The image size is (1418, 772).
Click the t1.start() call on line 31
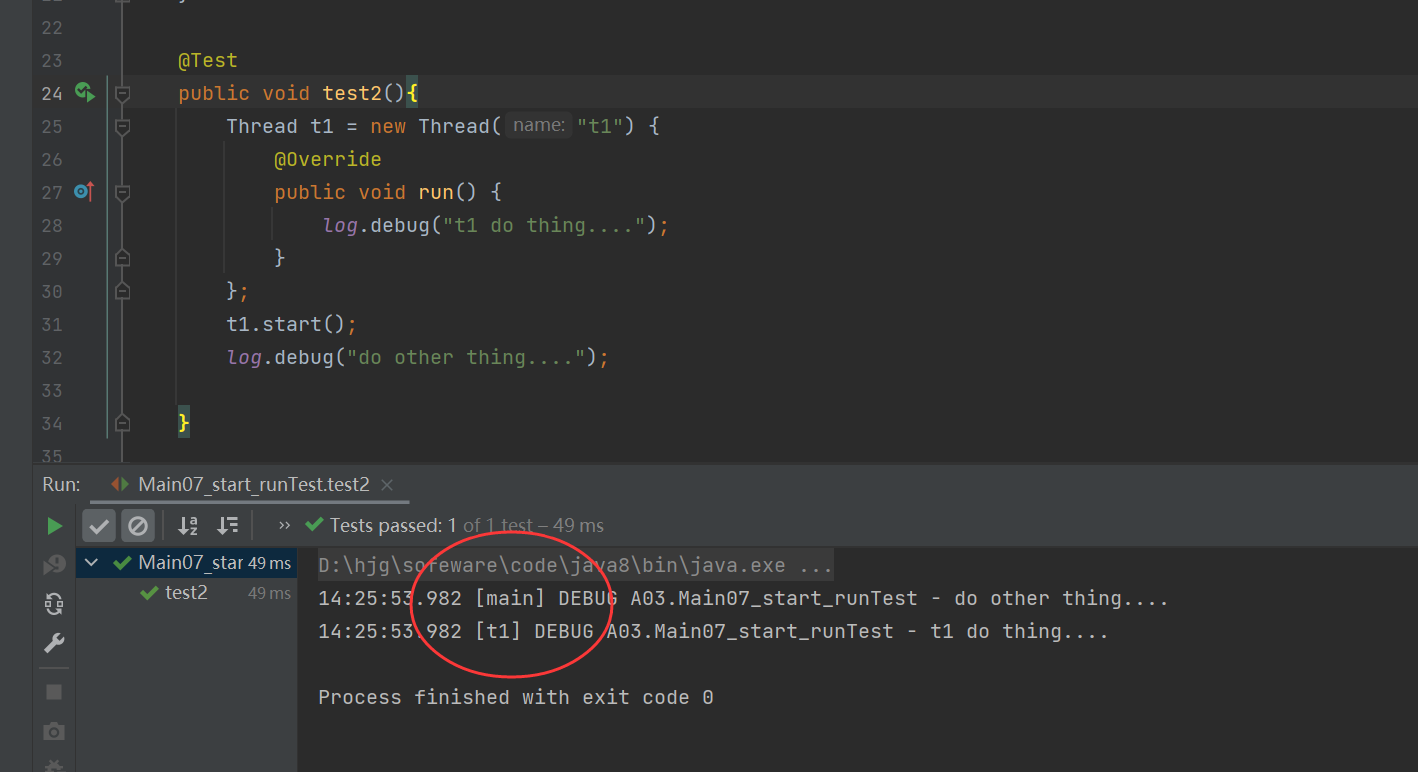coord(286,325)
